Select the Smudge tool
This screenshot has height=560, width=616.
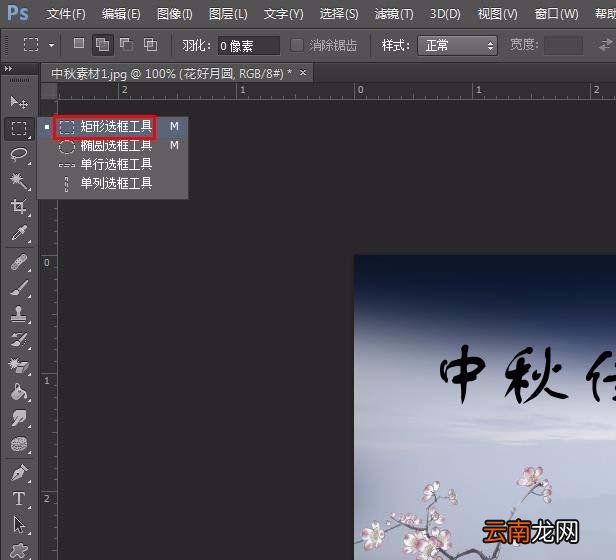pos(18,418)
